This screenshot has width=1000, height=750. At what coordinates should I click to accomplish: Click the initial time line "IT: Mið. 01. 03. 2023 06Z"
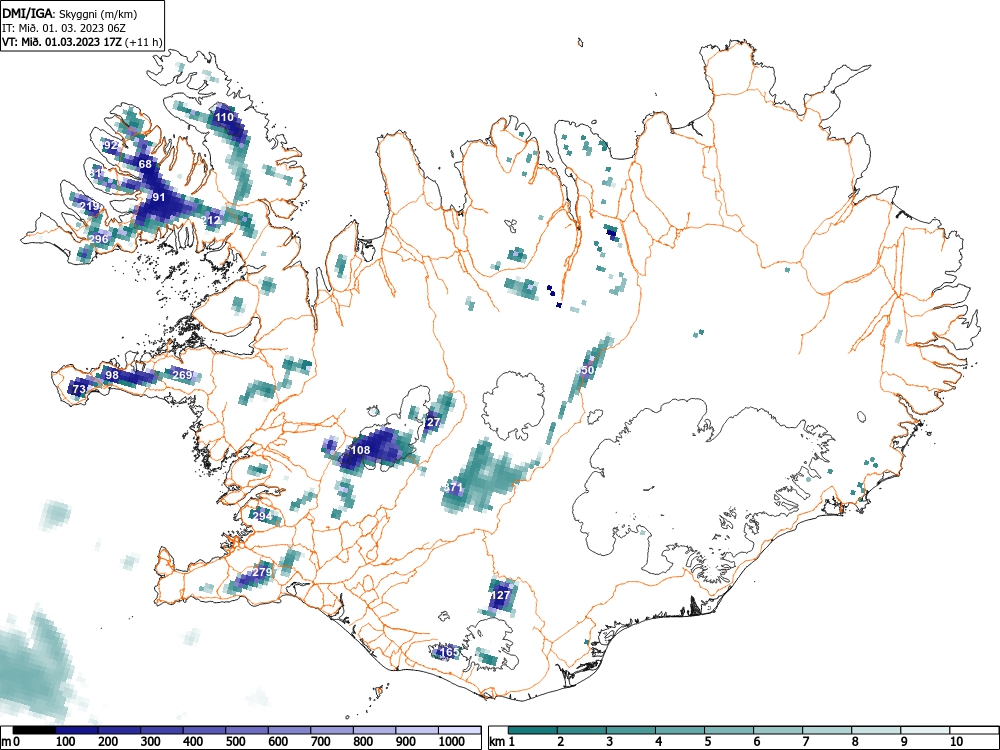pos(62,28)
